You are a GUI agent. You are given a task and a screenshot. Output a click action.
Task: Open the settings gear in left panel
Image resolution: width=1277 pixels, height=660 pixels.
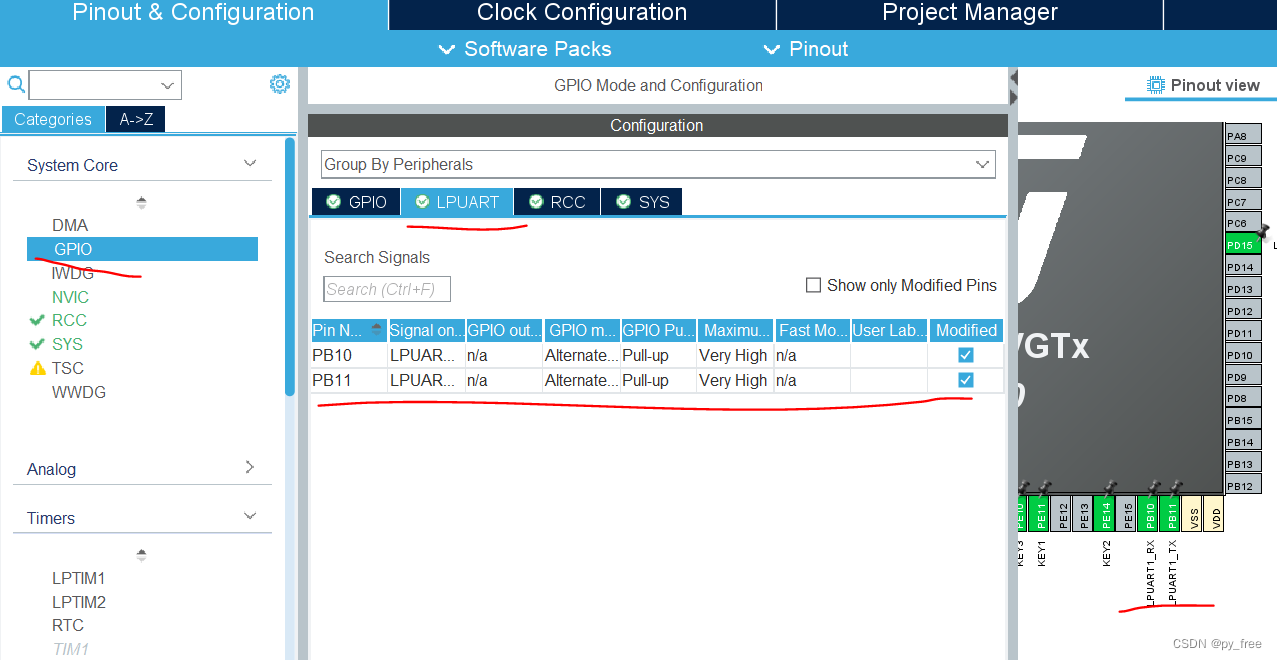[279, 84]
